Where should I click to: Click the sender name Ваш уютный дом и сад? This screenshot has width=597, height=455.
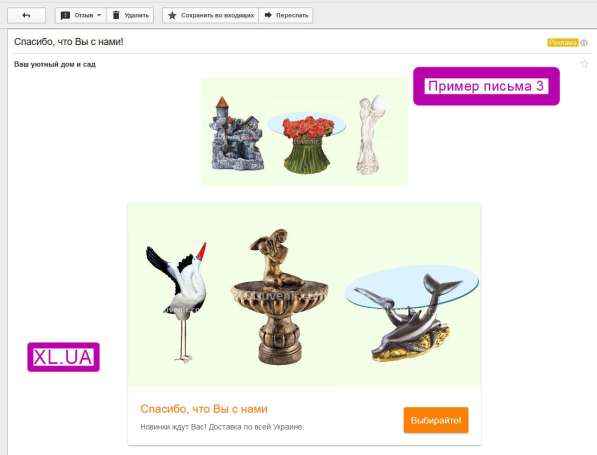point(55,64)
